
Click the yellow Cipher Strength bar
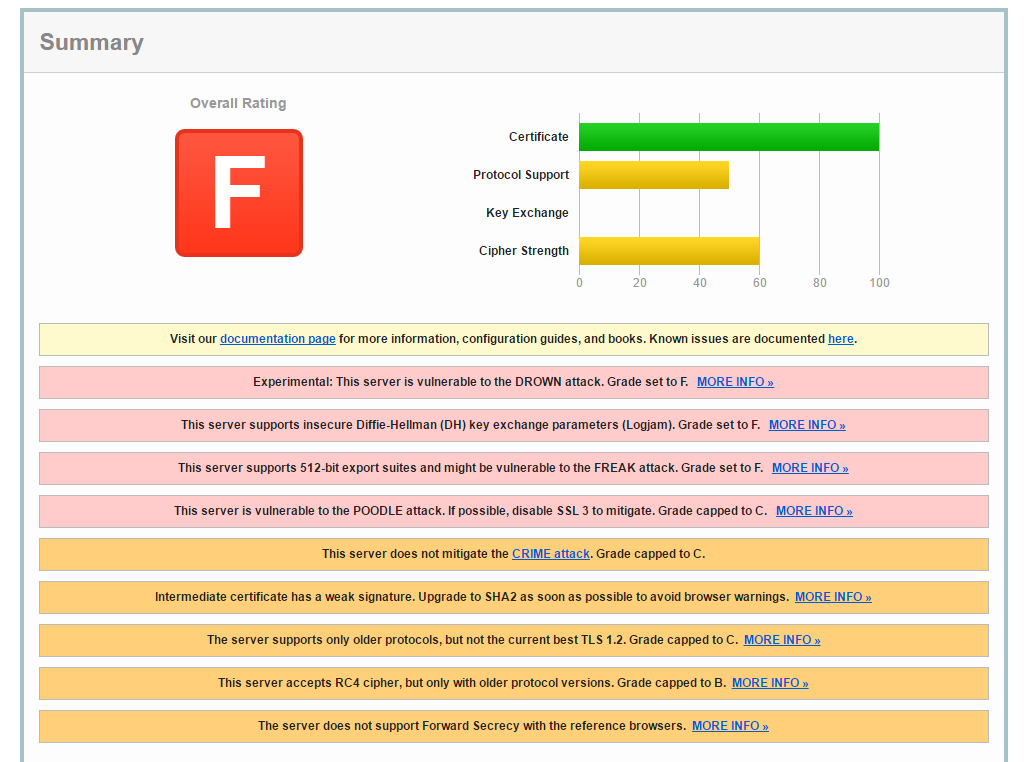(x=668, y=251)
